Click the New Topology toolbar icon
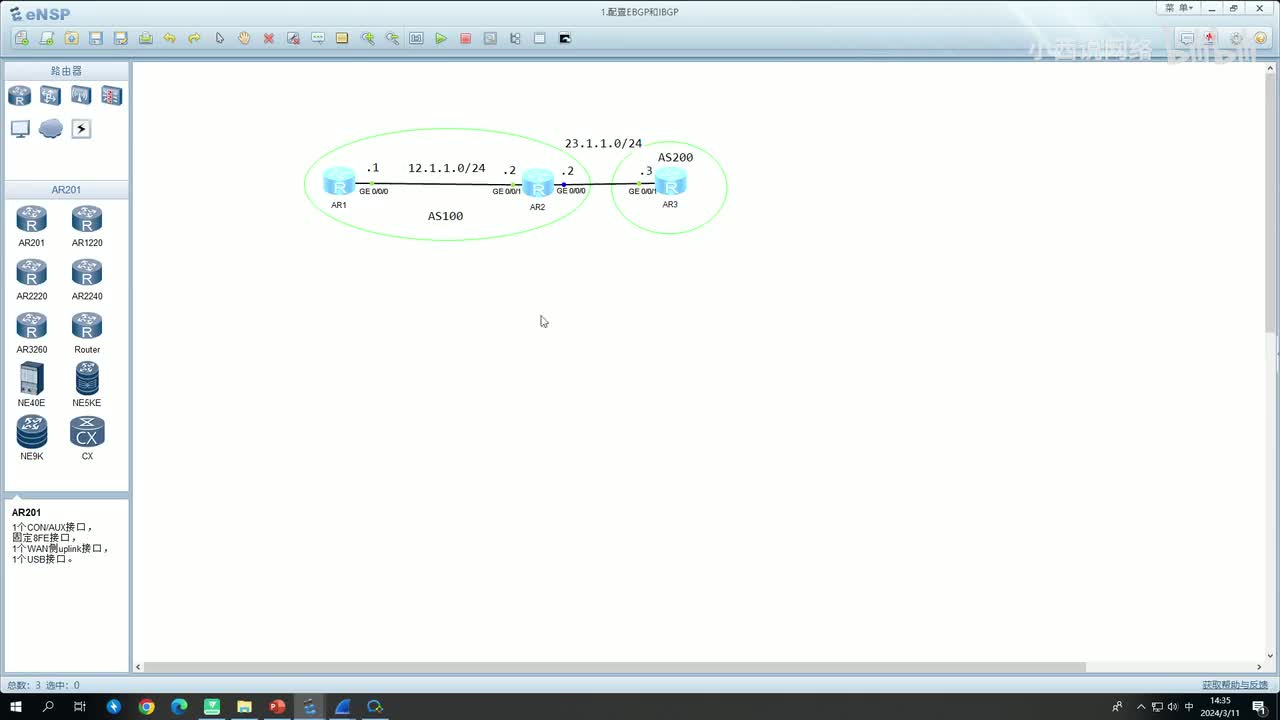The image size is (1280, 720). click(x=22, y=38)
